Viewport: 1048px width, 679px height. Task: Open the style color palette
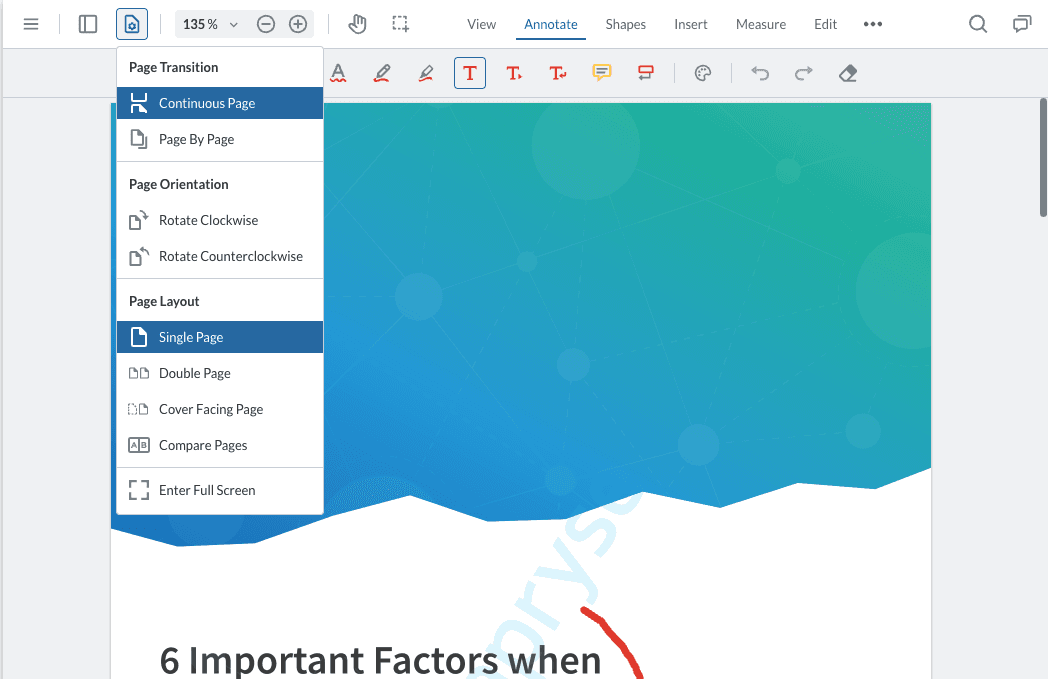(x=703, y=73)
